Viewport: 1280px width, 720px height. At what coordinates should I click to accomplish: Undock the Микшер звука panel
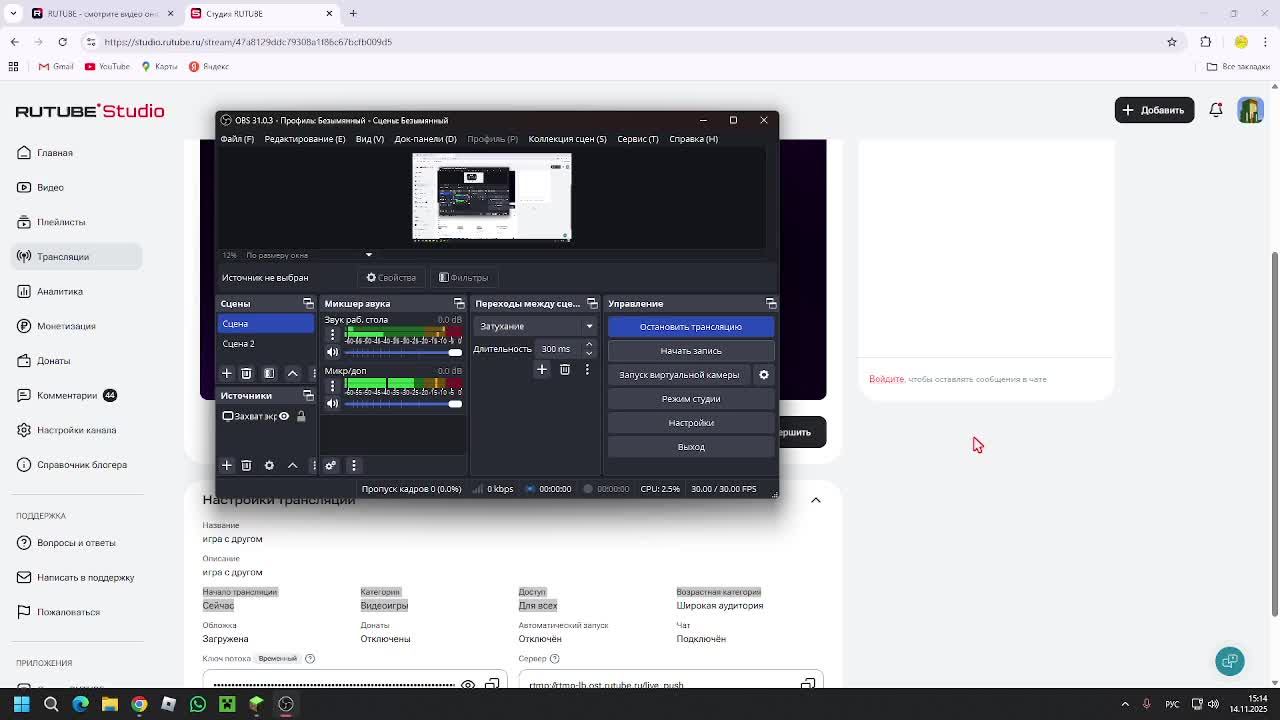coord(459,303)
